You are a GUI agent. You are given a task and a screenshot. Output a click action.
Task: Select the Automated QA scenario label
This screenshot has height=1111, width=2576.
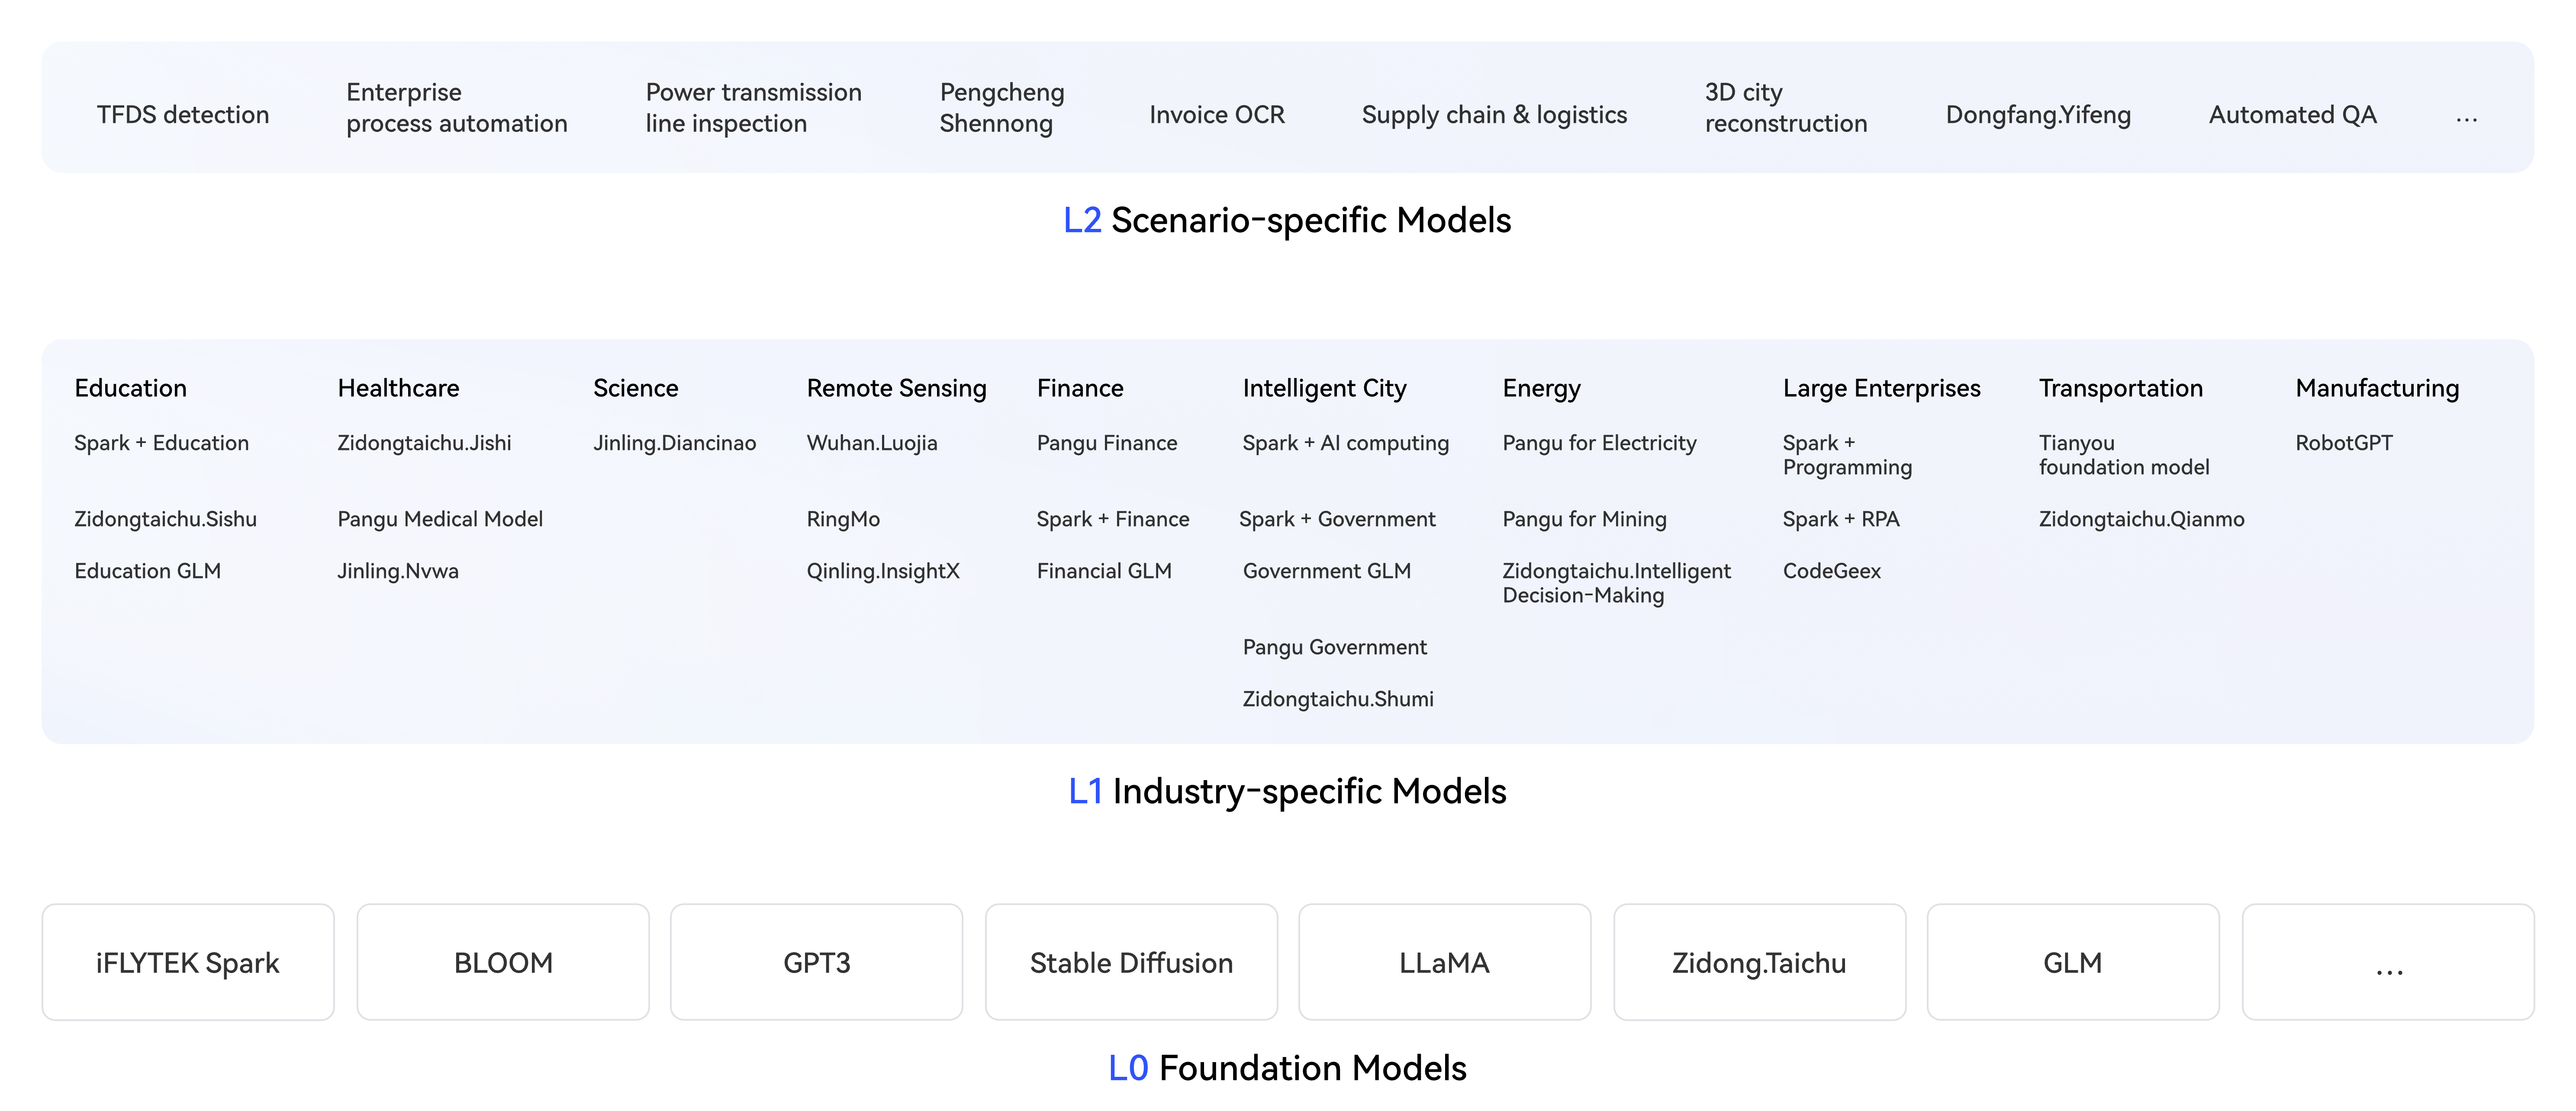(2292, 115)
